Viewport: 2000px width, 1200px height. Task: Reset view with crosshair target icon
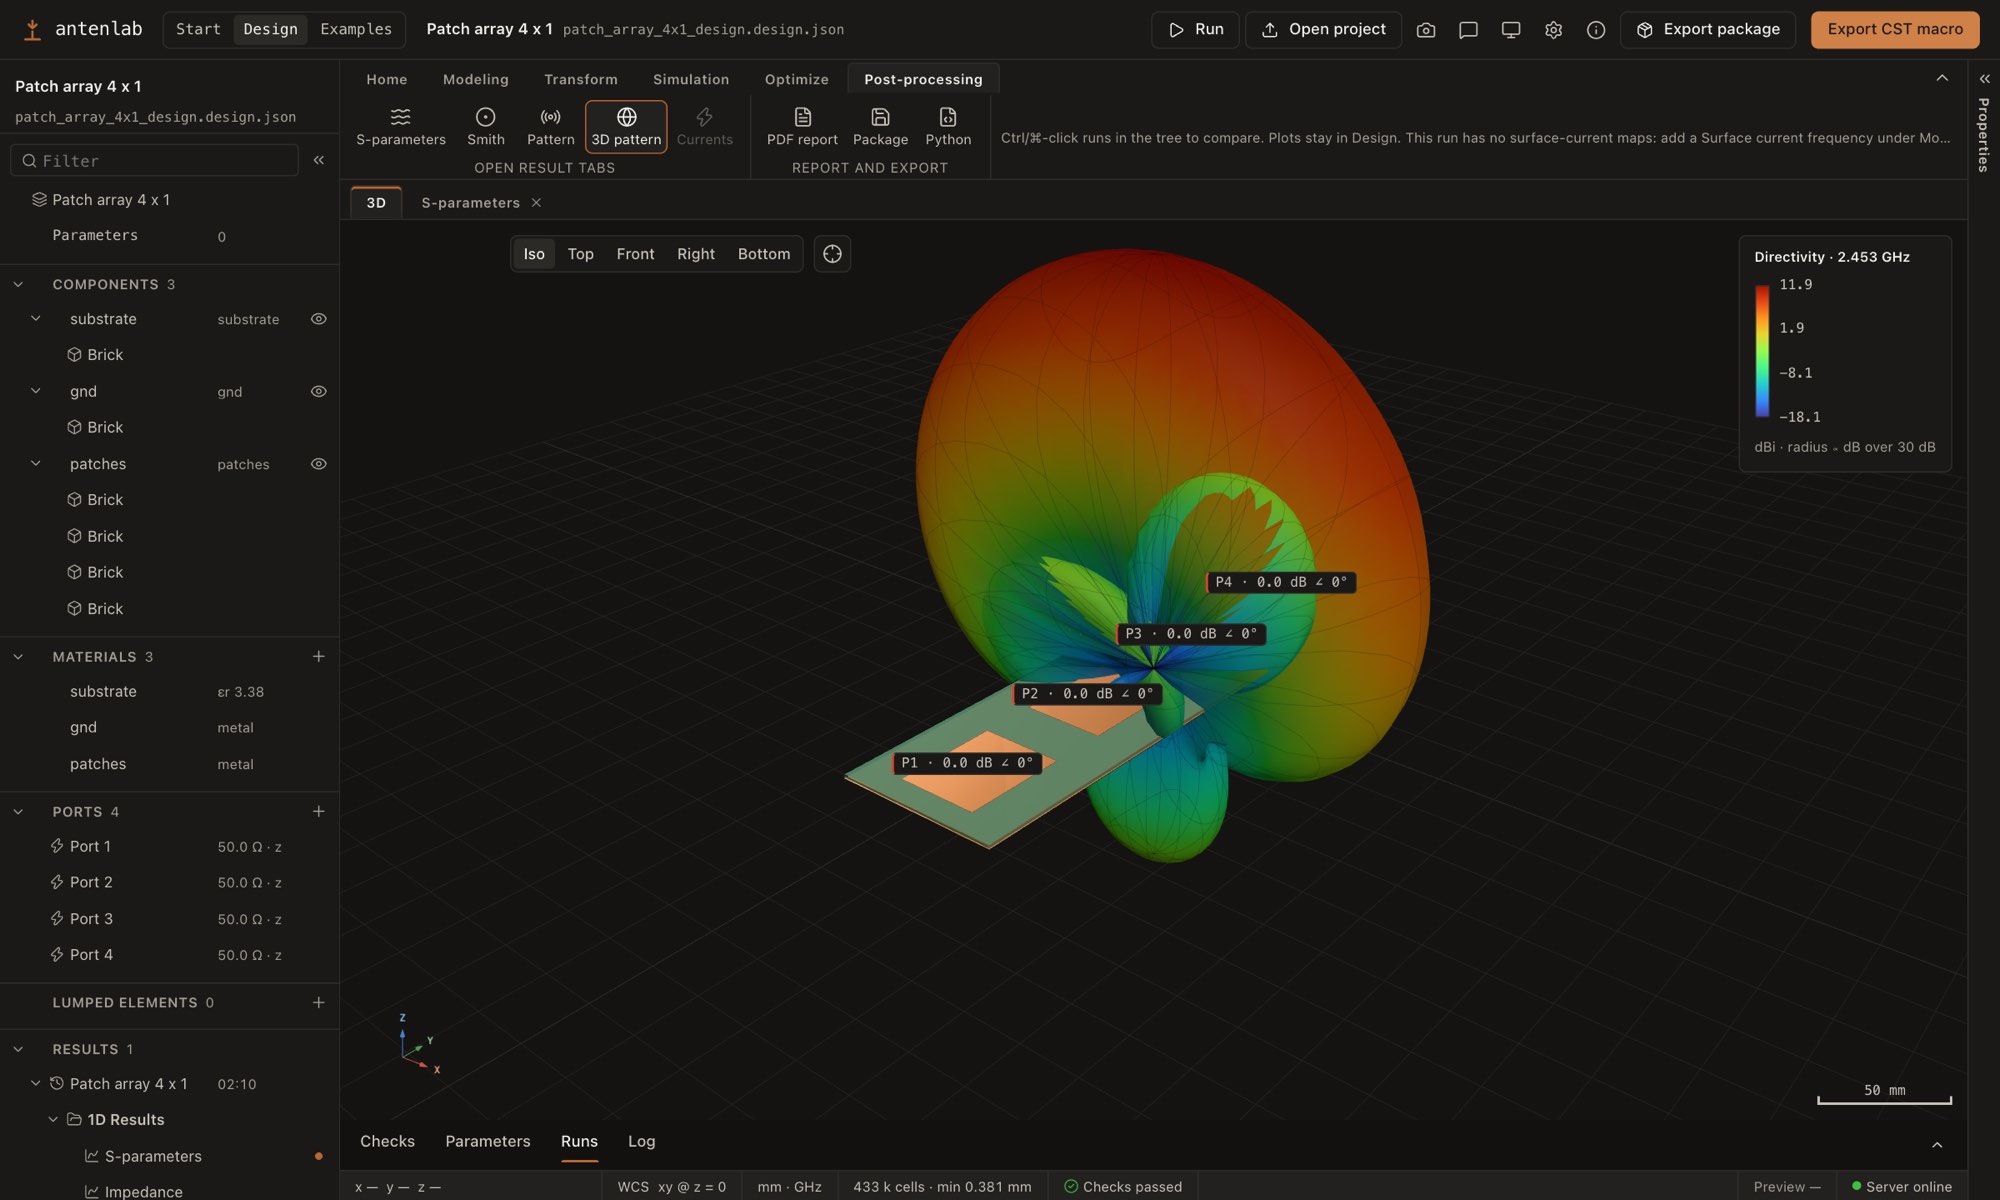pos(832,254)
